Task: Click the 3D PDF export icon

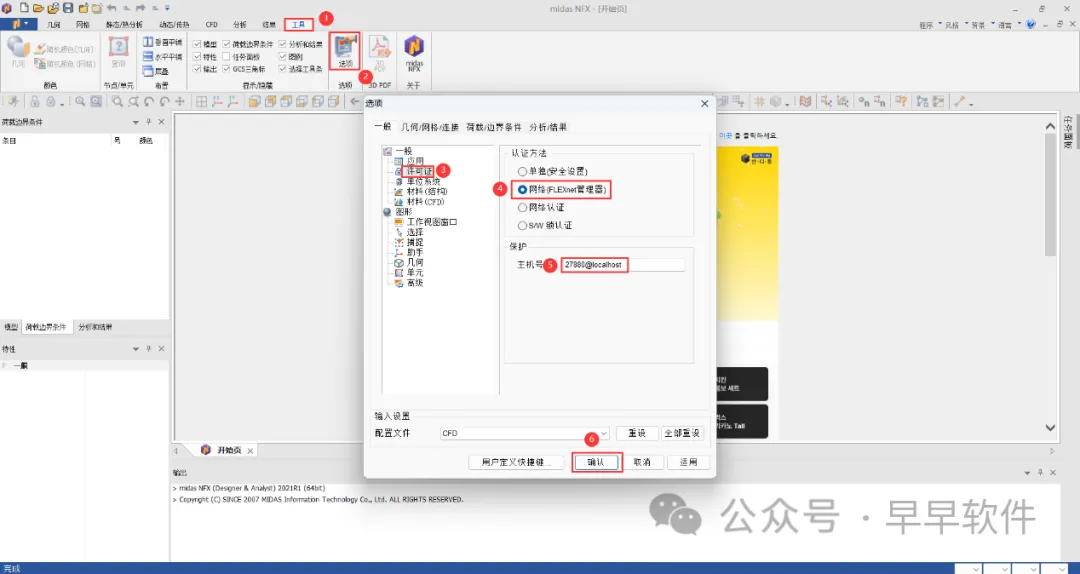Action: [380, 50]
